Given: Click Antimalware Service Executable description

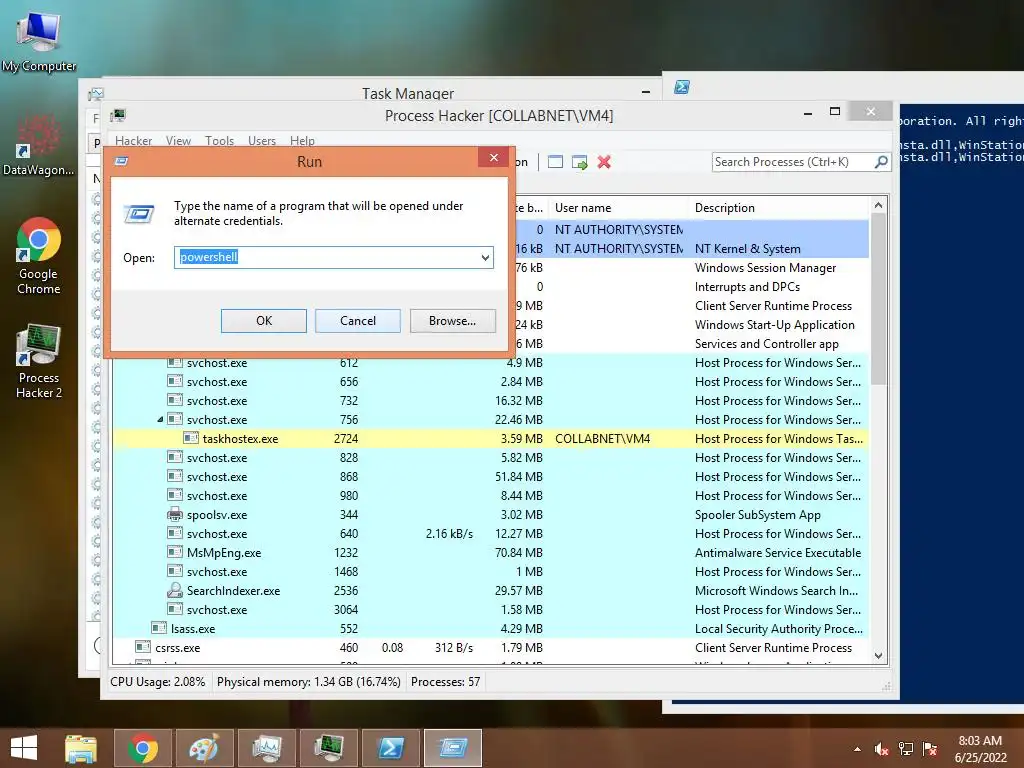Looking at the screenshot, I should tap(778, 552).
